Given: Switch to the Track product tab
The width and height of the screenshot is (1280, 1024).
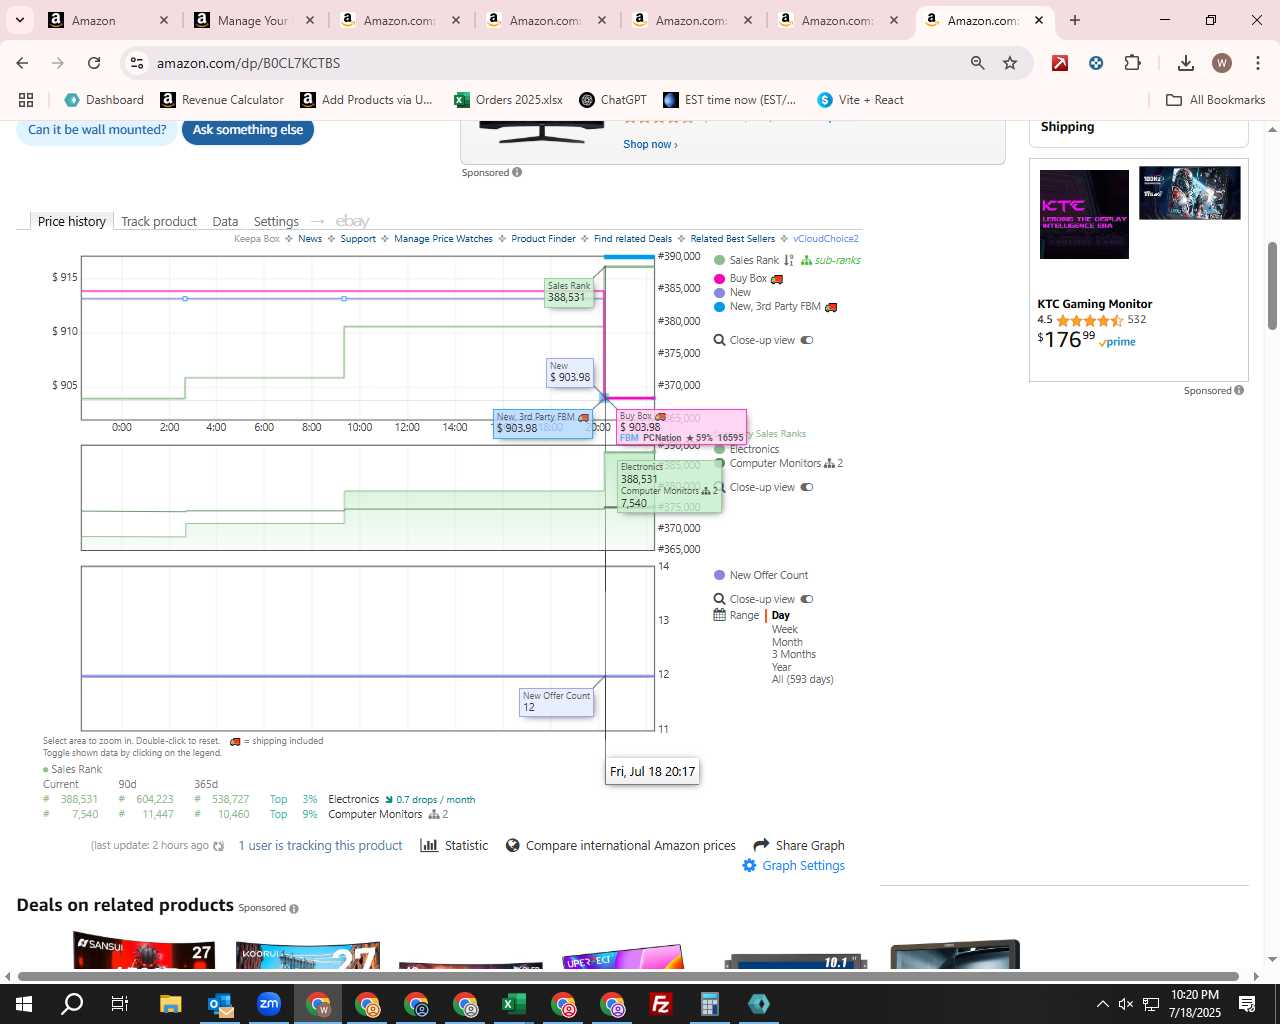Looking at the screenshot, I should pyautogui.click(x=159, y=221).
